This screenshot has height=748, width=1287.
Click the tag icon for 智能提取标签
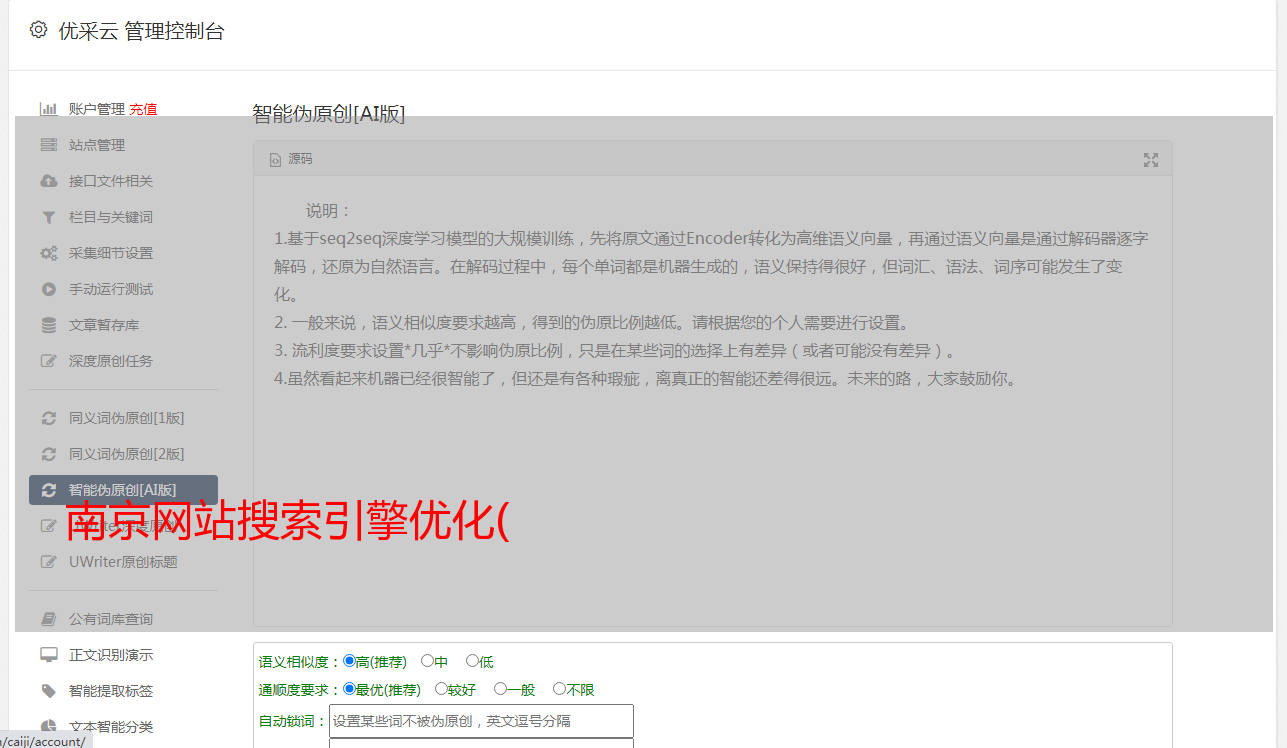pos(48,691)
